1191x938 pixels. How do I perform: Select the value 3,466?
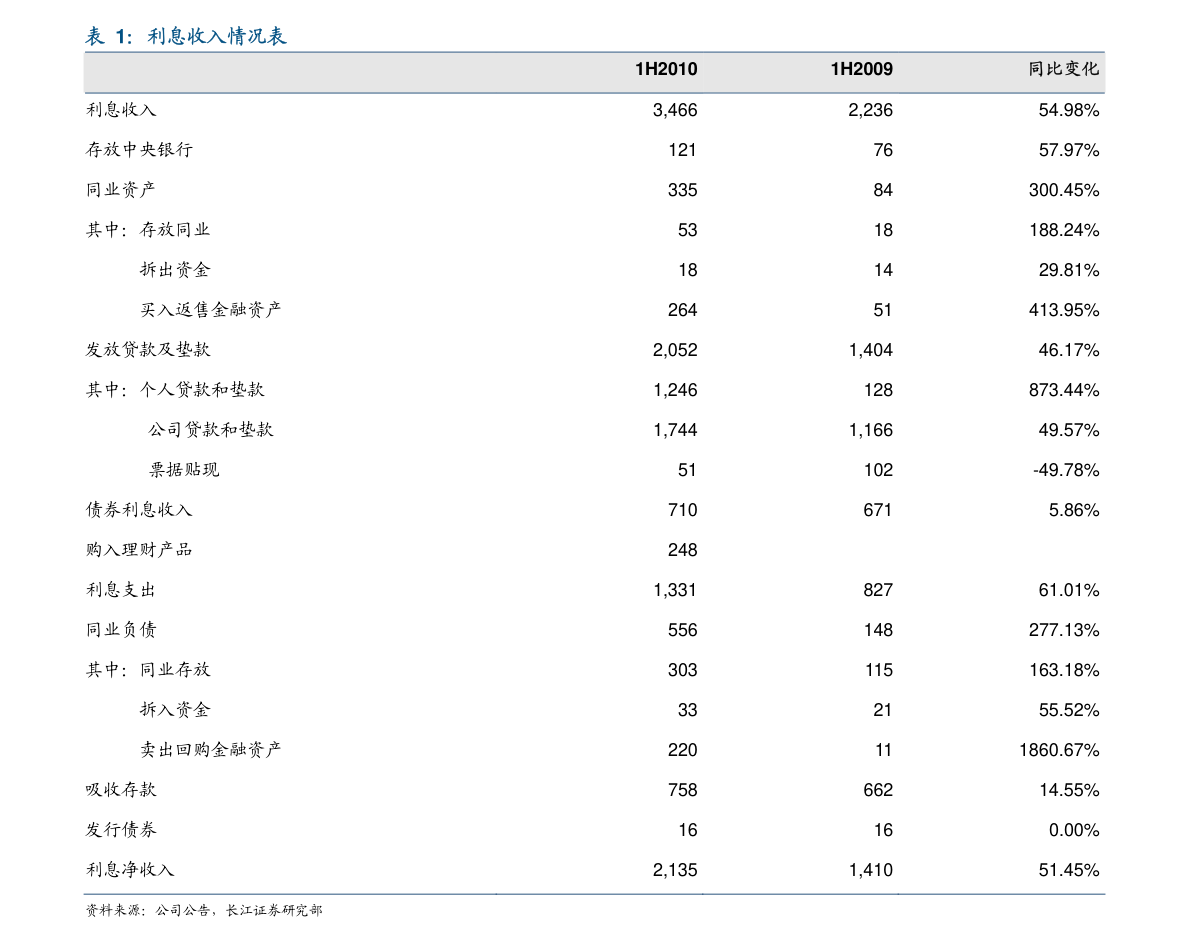pyautogui.click(x=674, y=110)
